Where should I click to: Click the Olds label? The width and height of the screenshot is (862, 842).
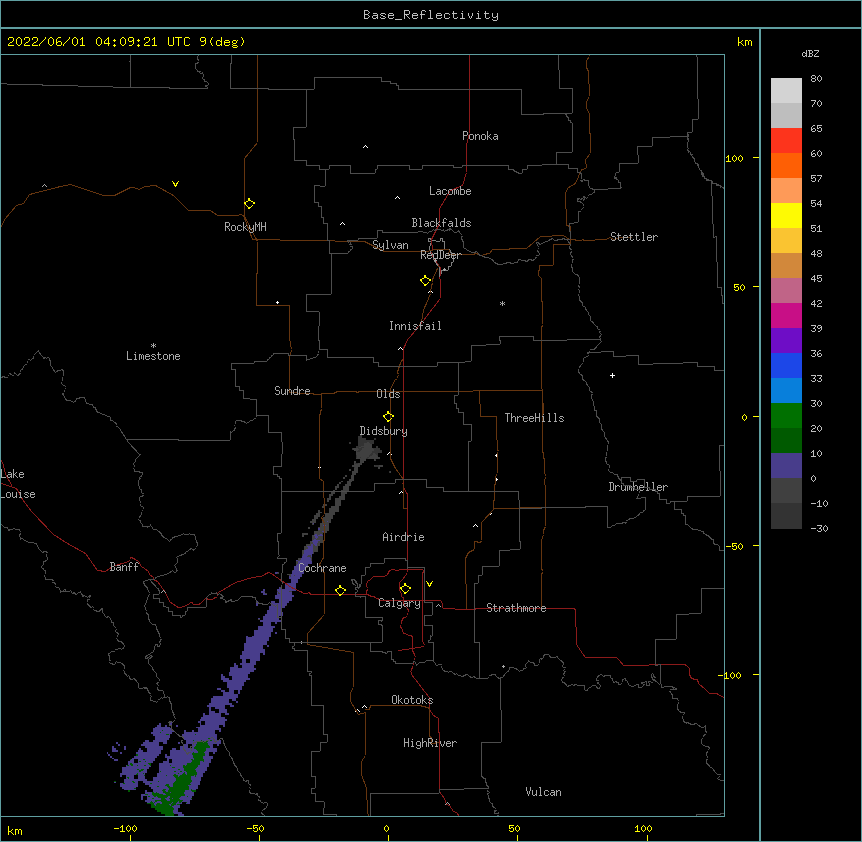coord(388,394)
